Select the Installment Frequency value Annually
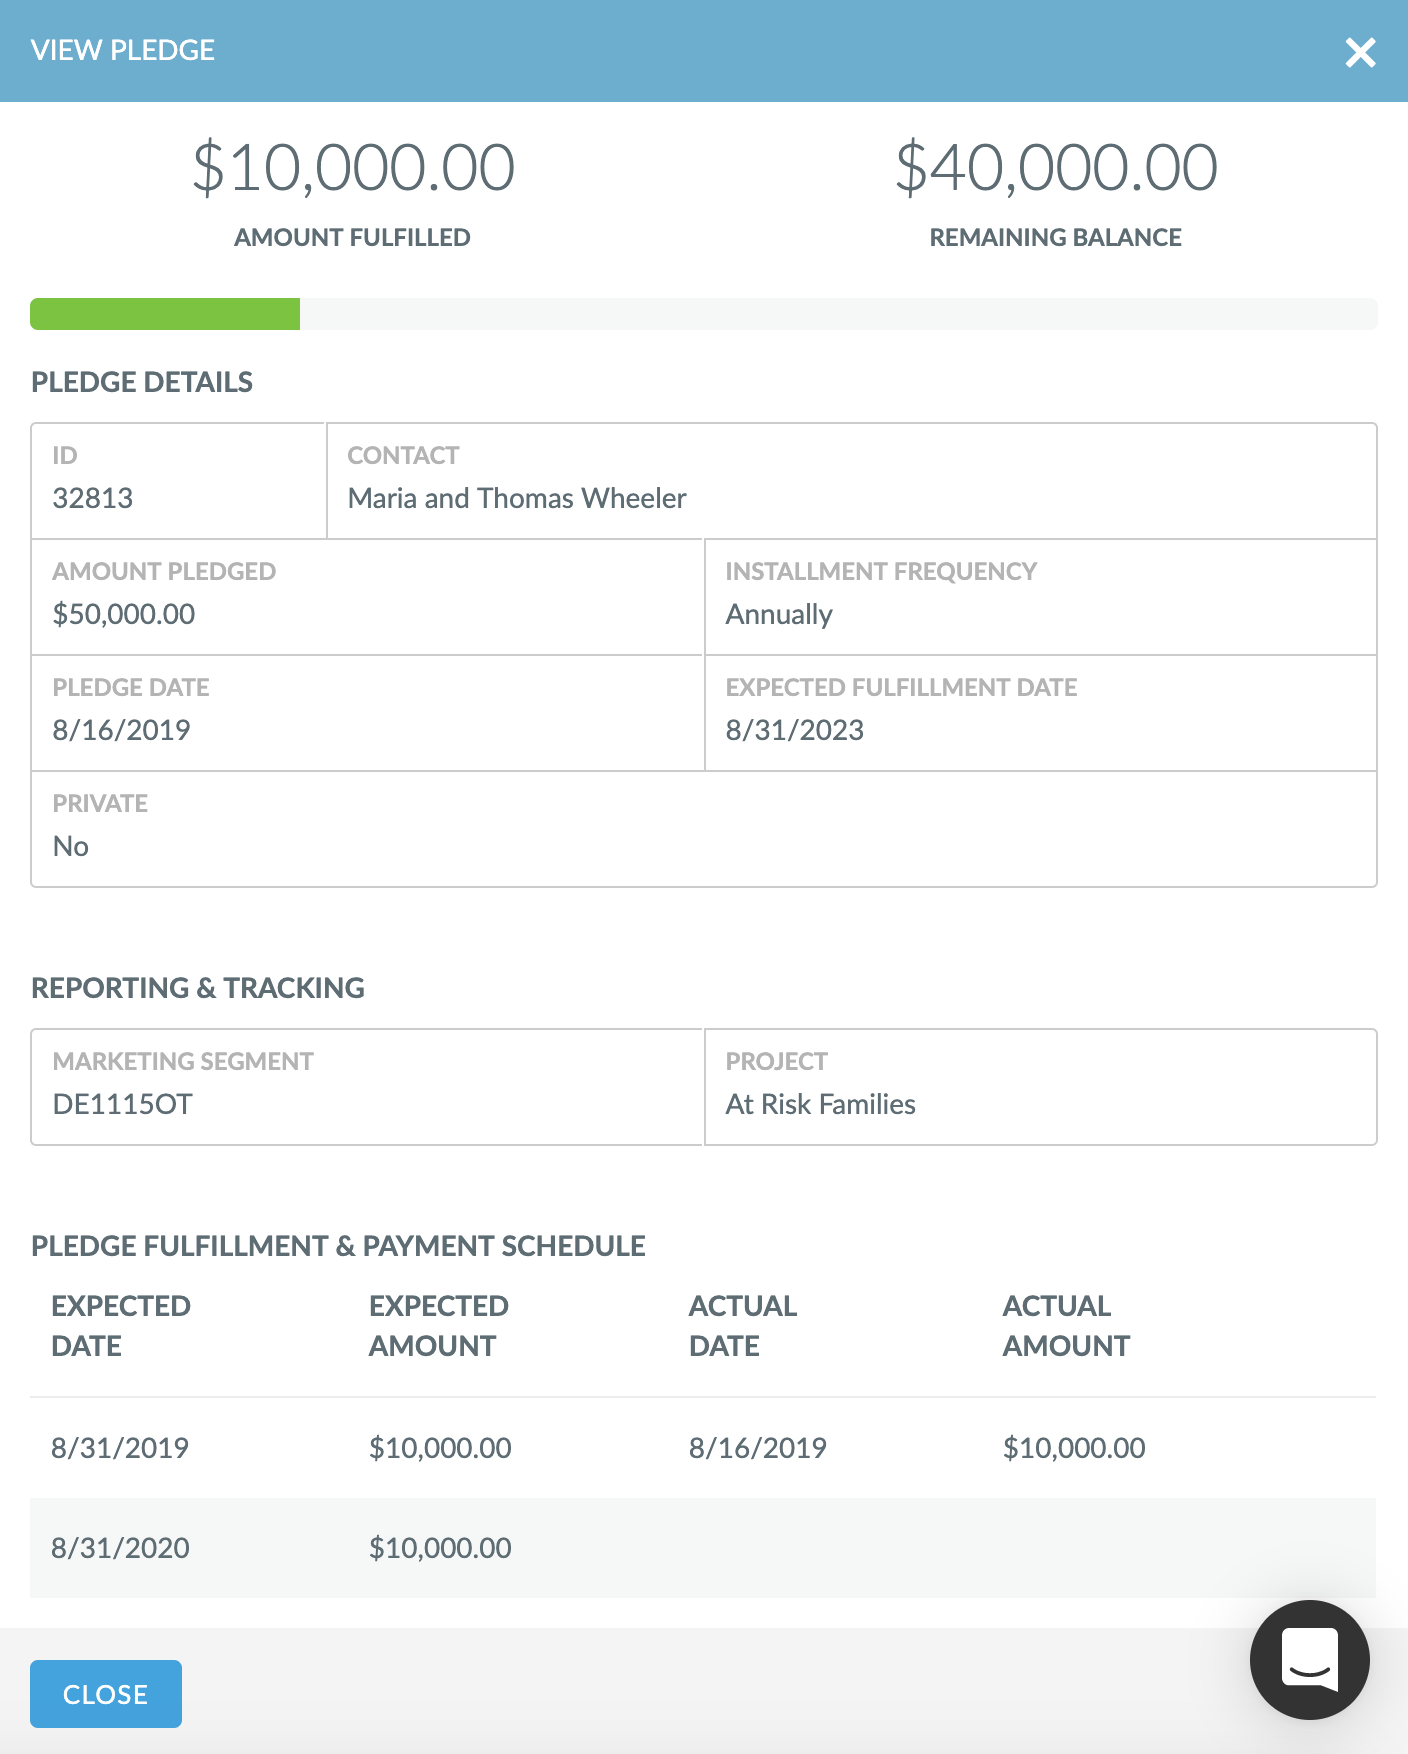This screenshot has height=1754, width=1408. [779, 614]
